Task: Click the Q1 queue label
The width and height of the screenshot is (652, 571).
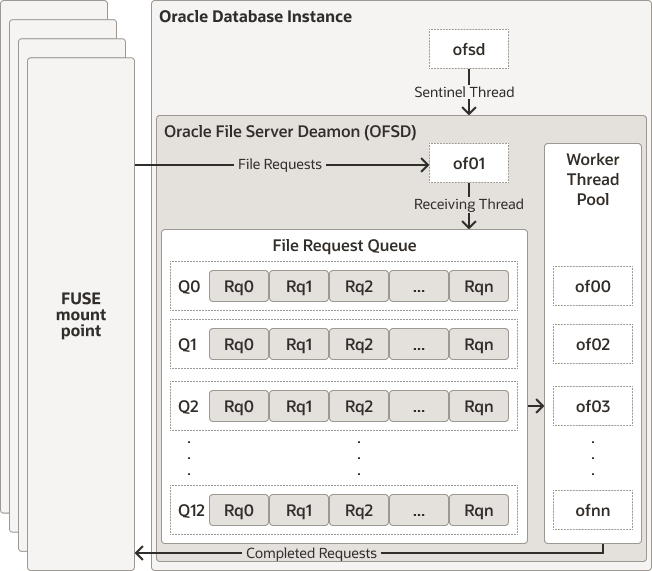Action: [x=187, y=344]
